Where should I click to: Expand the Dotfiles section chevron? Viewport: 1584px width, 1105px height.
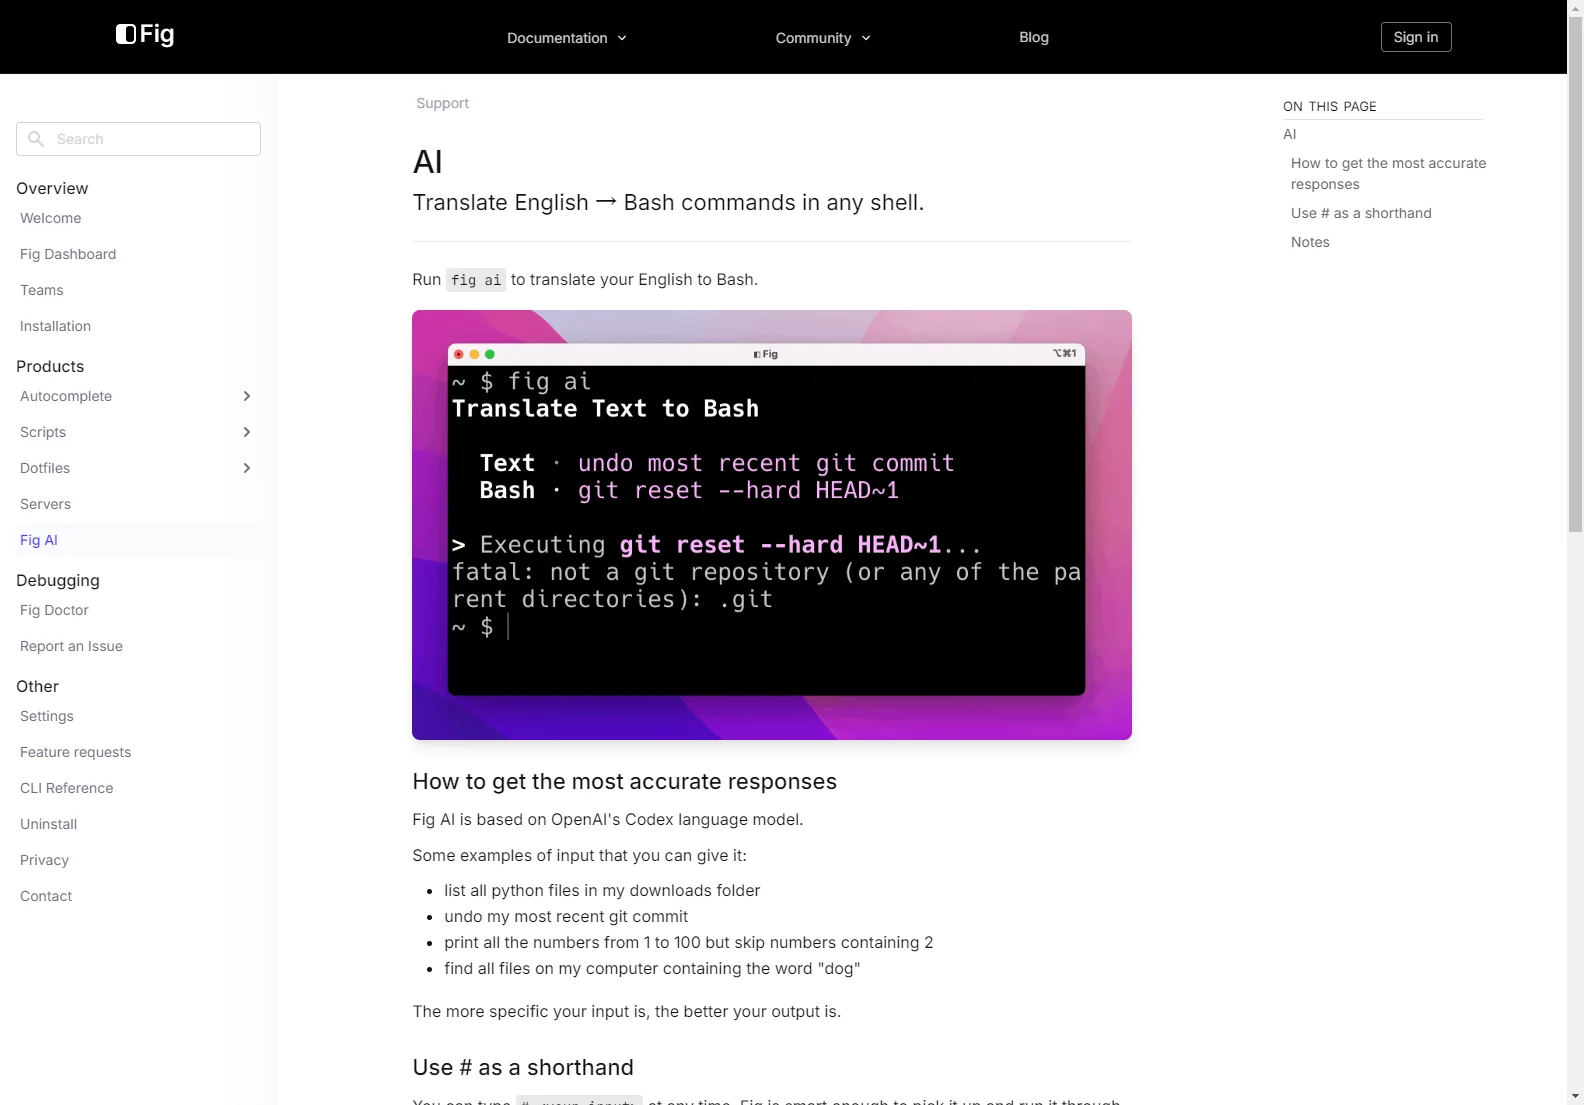pyautogui.click(x=246, y=468)
